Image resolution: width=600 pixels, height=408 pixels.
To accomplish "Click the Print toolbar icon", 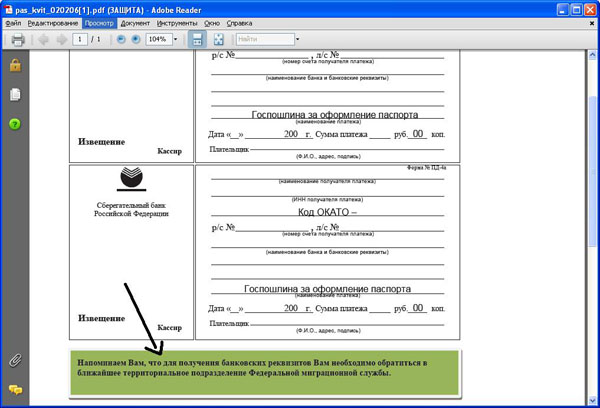I will (18, 39).
